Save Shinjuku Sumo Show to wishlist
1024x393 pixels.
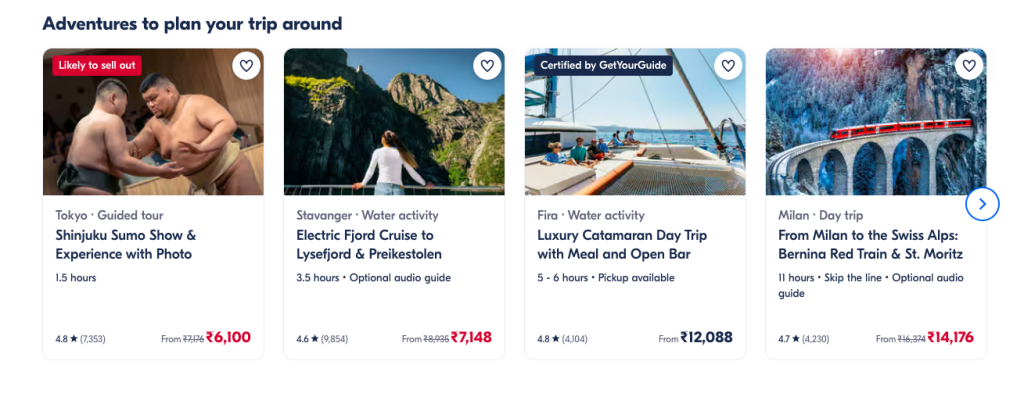[246, 66]
